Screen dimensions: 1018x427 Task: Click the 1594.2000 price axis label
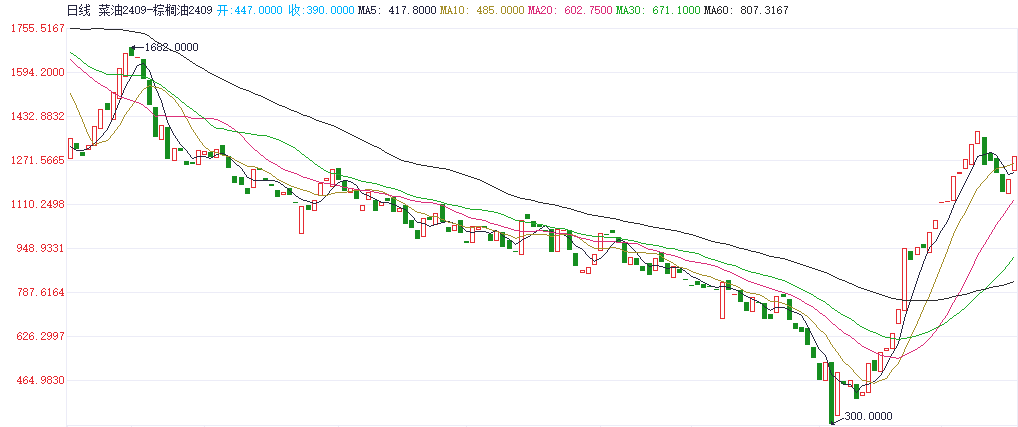[x=38, y=72]
